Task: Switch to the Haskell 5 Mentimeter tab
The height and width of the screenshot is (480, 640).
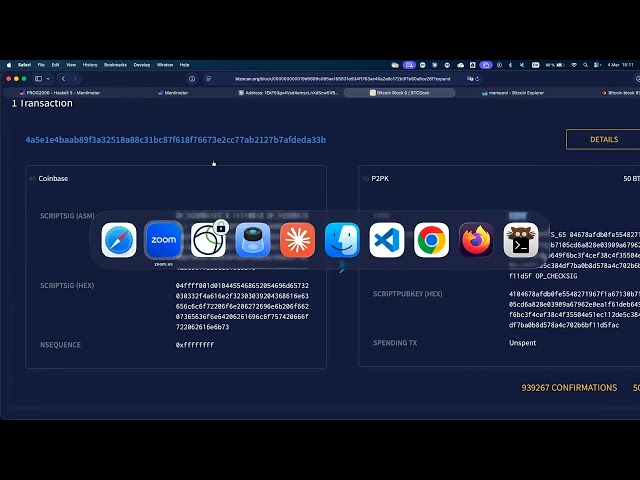Action: [x=60, y=93]
